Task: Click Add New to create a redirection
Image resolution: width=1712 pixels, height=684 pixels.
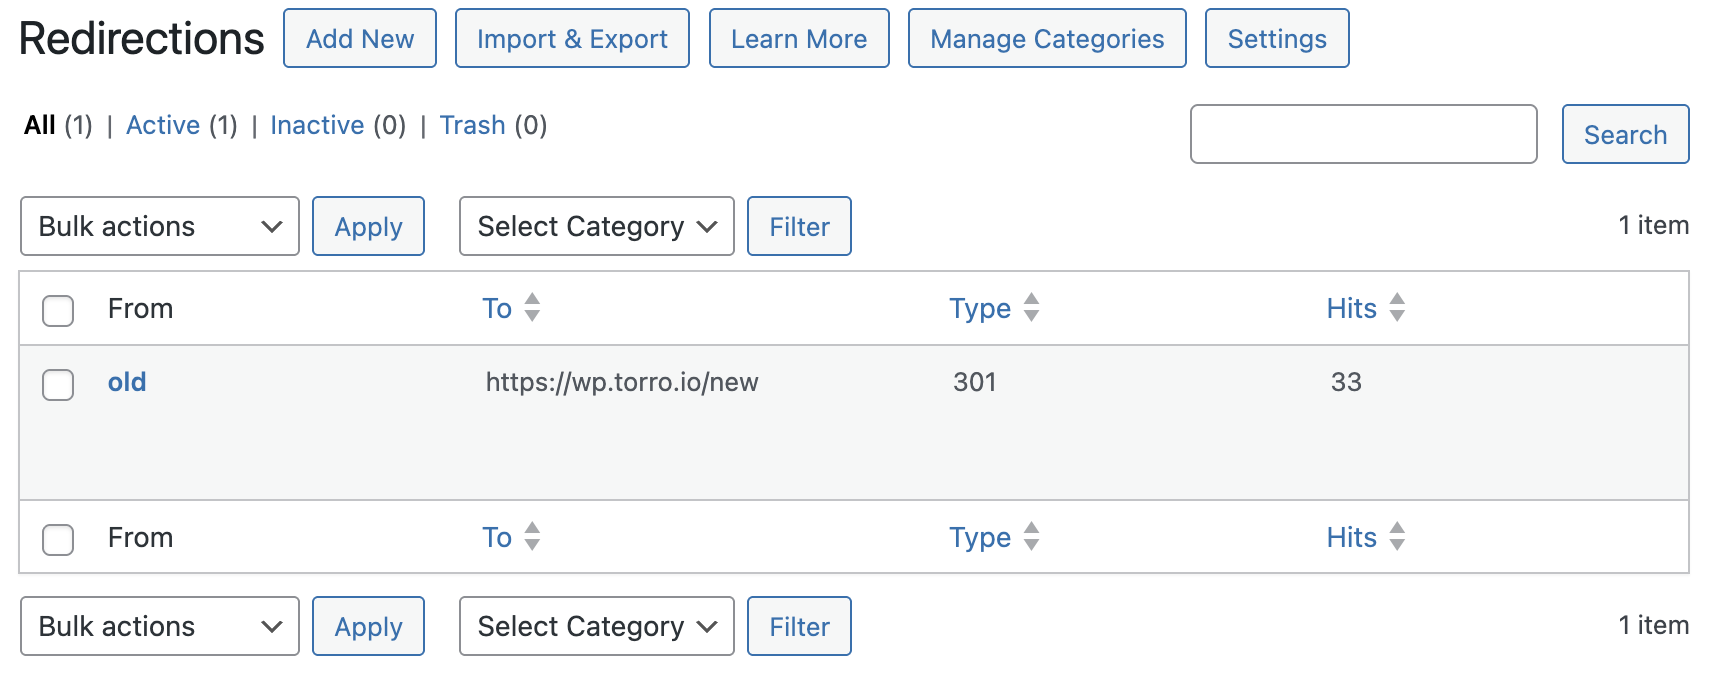Action: click(x=359, y=38)
